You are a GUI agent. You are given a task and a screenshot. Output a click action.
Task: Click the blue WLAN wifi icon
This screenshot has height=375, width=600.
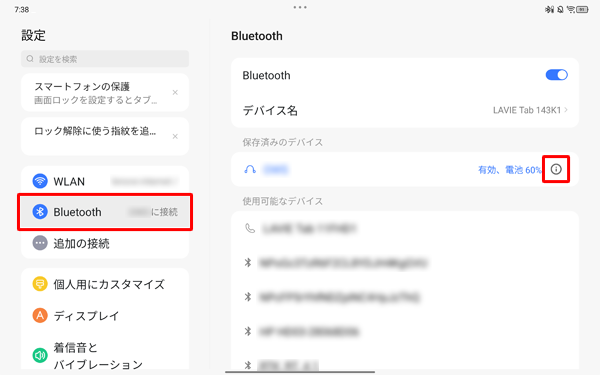point(40,181)
